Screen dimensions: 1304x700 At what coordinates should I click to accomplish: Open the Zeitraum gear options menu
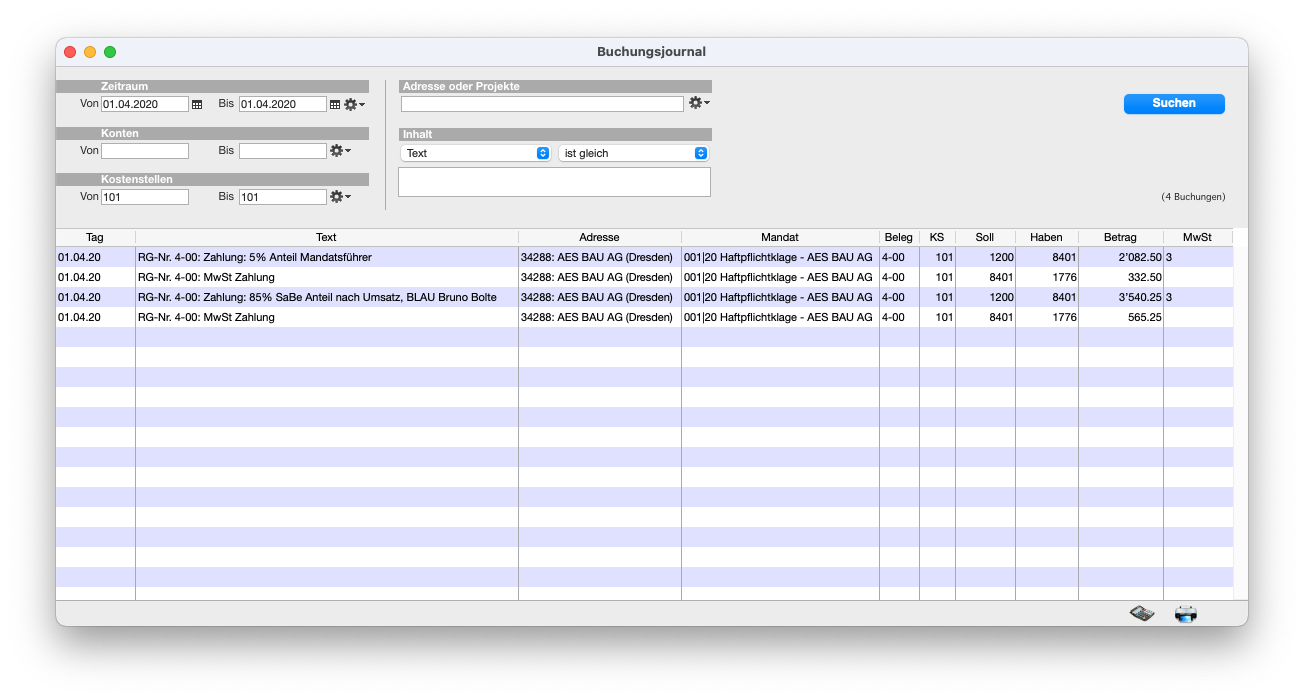[x=354, y=104]
